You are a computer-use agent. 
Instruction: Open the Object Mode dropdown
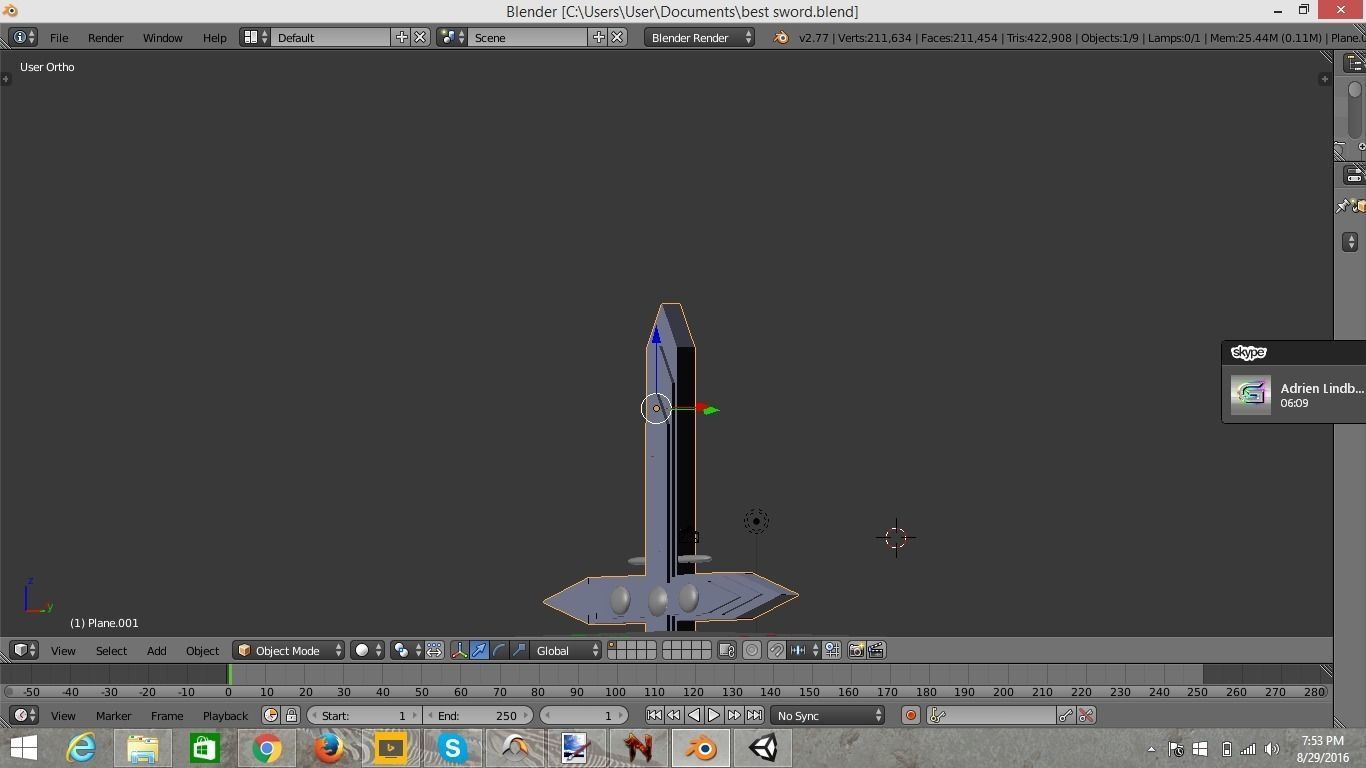(x=289, y=650)
